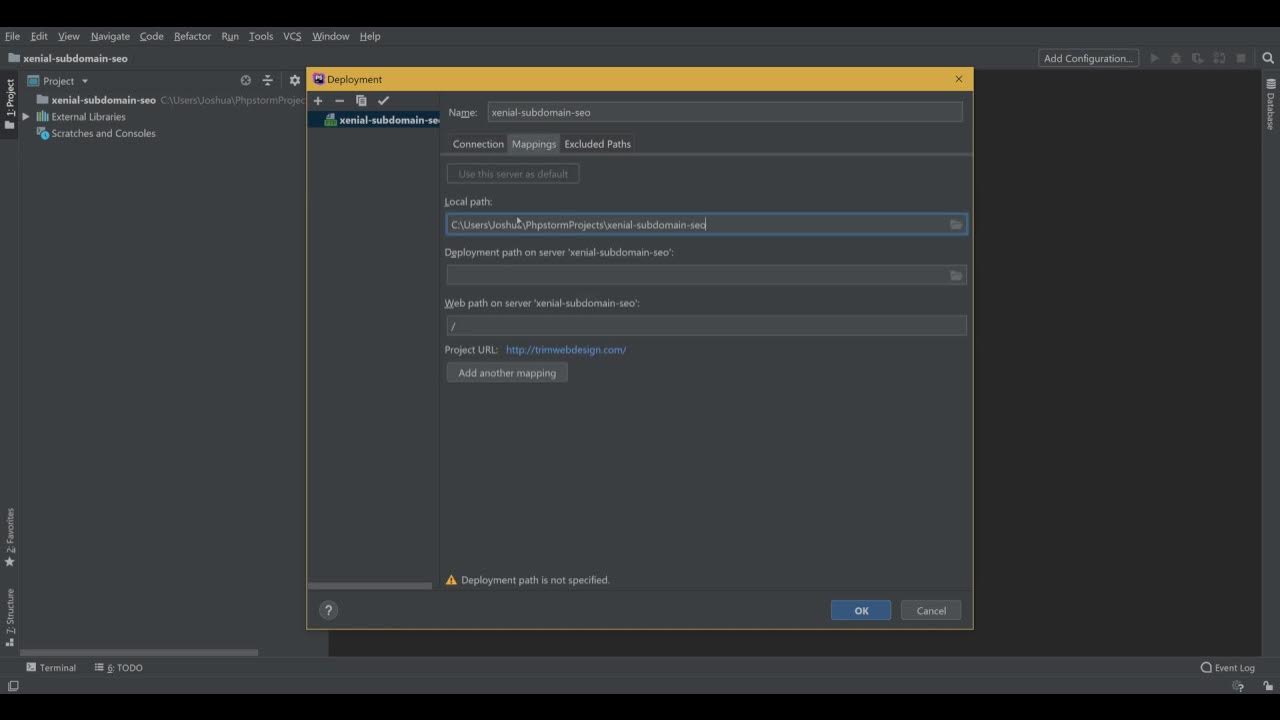Browse deployment path folder icon
This screenshot has height=720, width=1280.
pyautogui.click(x=956, y=275)
